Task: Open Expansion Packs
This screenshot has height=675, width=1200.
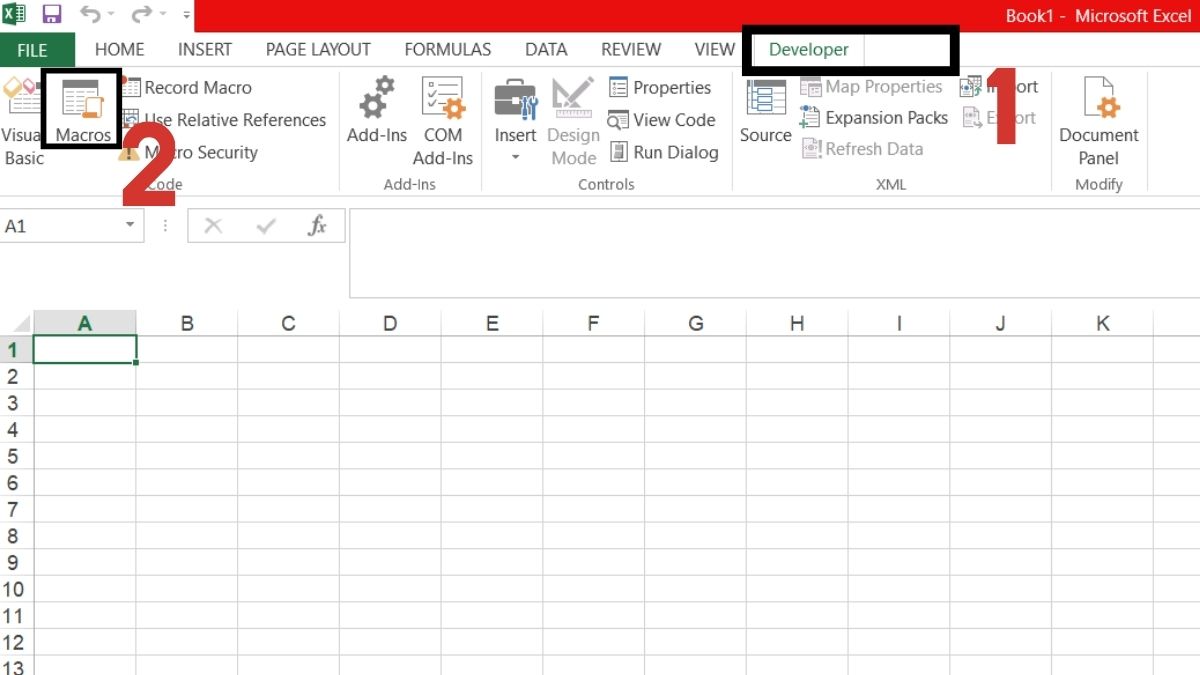Action: click(874, 118)
